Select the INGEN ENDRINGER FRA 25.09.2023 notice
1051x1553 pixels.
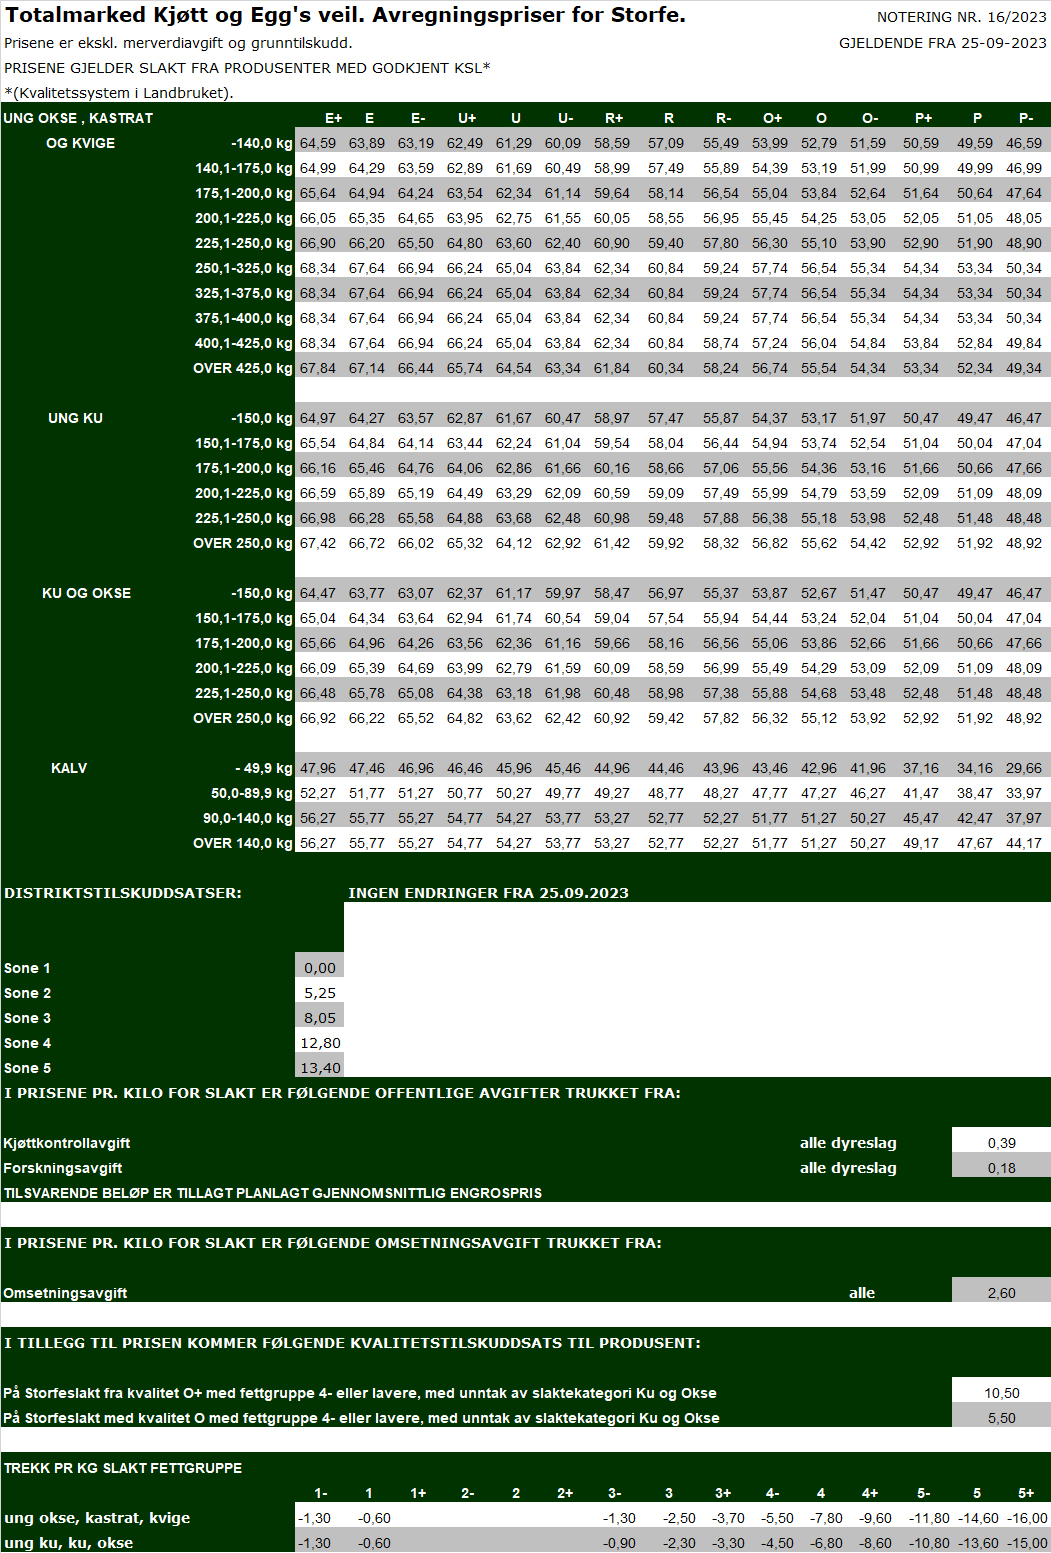click(488, 893)
